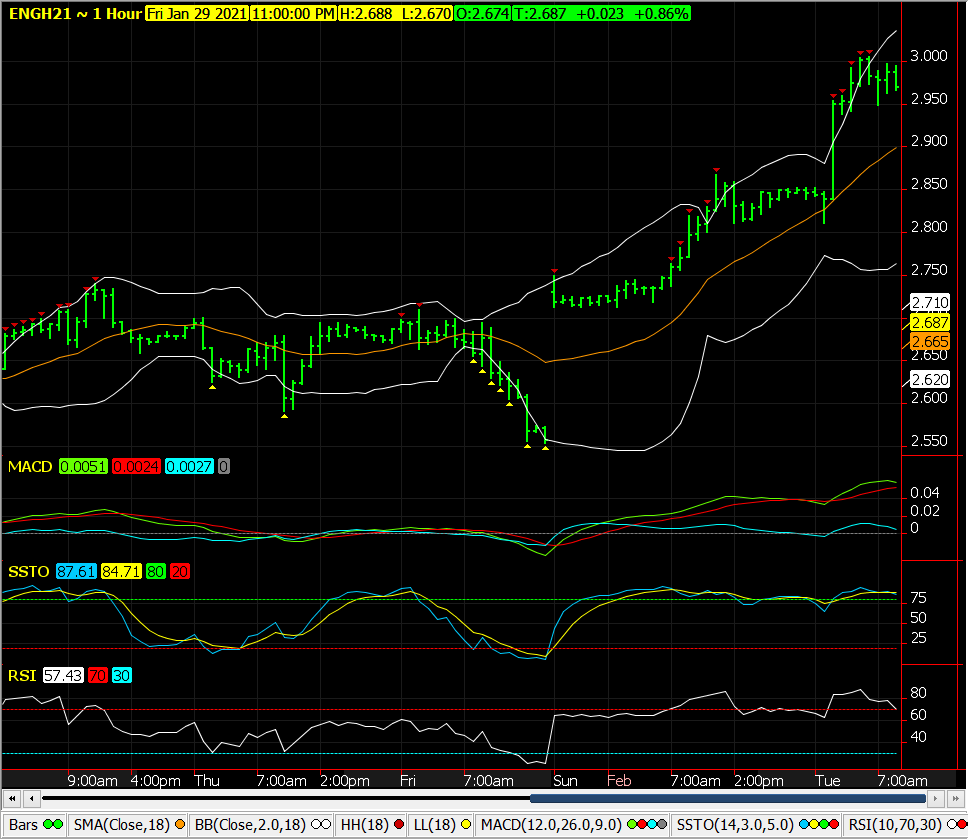Click the Tue label on the time axis
Screen dimensions: 968x840
828,781
